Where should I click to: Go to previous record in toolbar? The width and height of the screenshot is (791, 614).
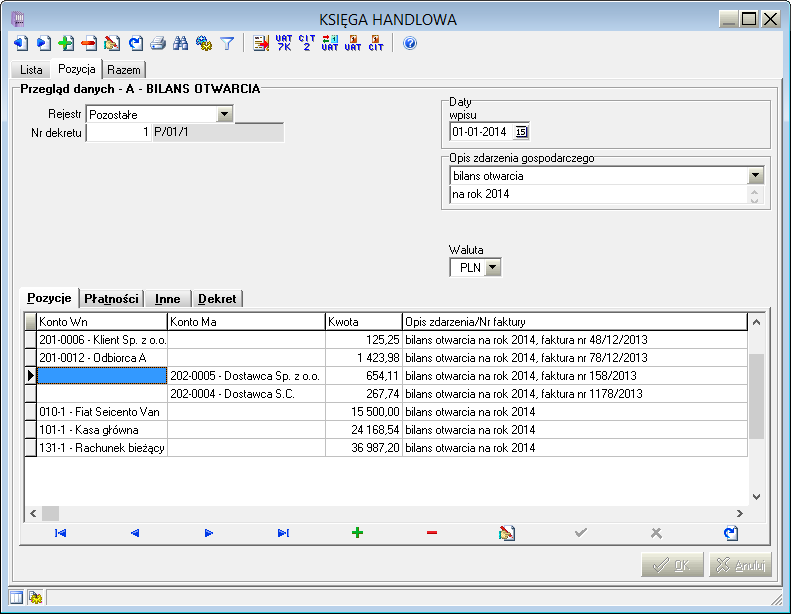pyautogui.click(x=21, y=43)
